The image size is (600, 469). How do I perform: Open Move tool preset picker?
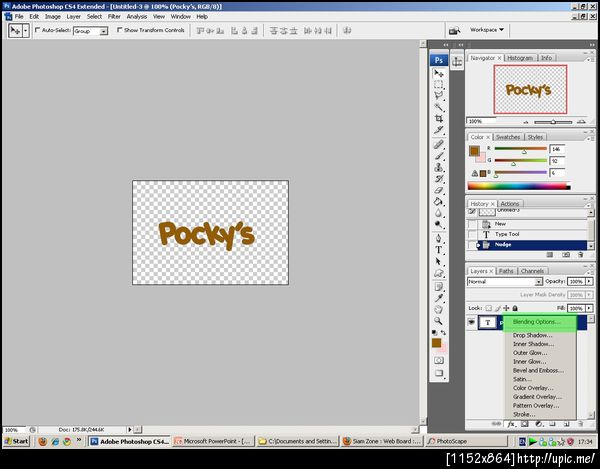point(26,31)
